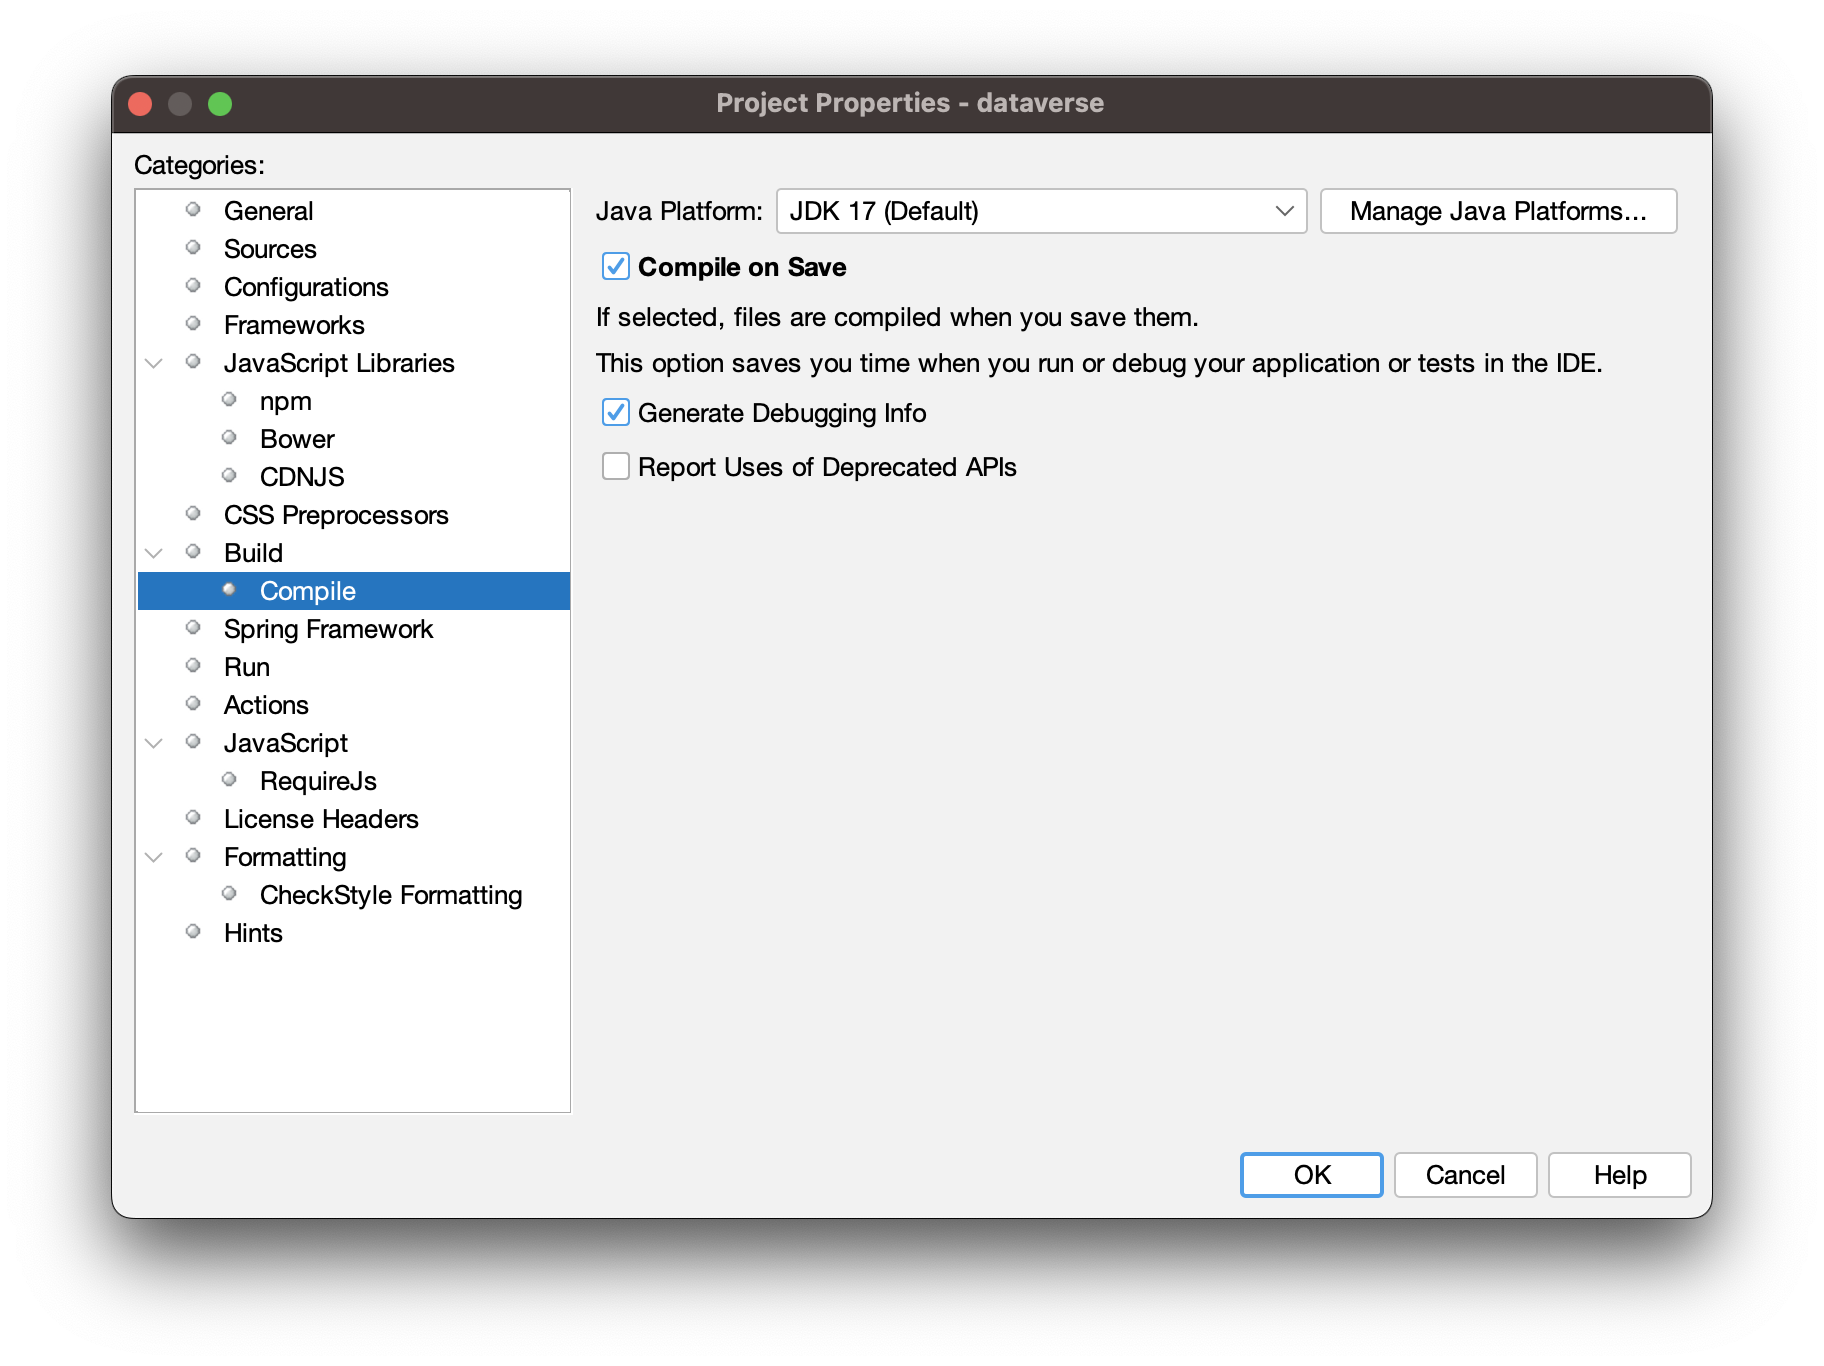Collapse the JavaScript Libraries tree node

click(154, 363)
